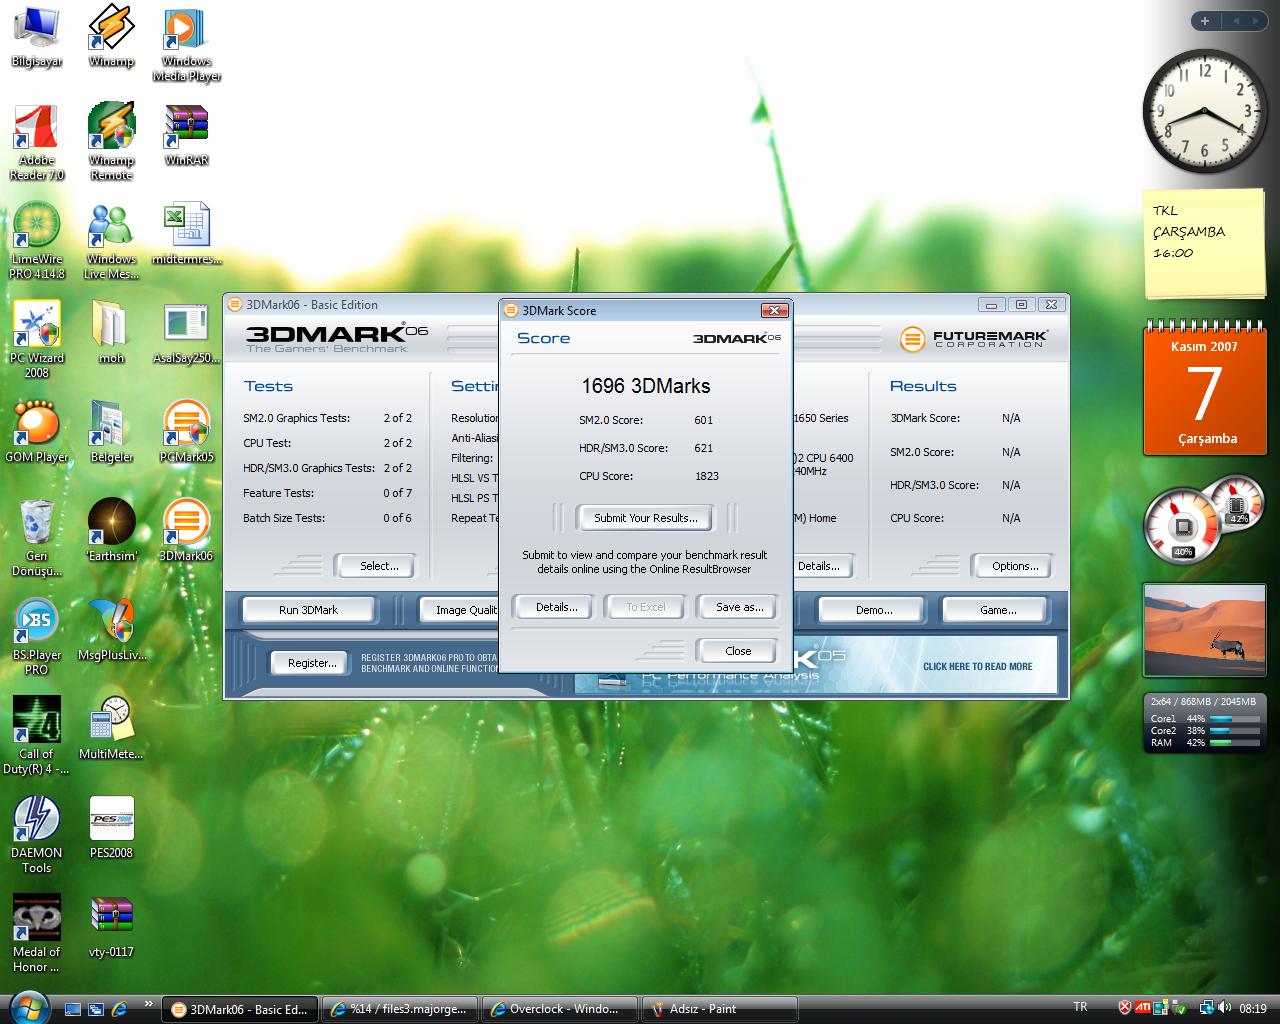Viewport: 1280px width, 1024px height.
Task: Switch to Overclock Windows taskbar button
Action: click(x=560, y=1009)
